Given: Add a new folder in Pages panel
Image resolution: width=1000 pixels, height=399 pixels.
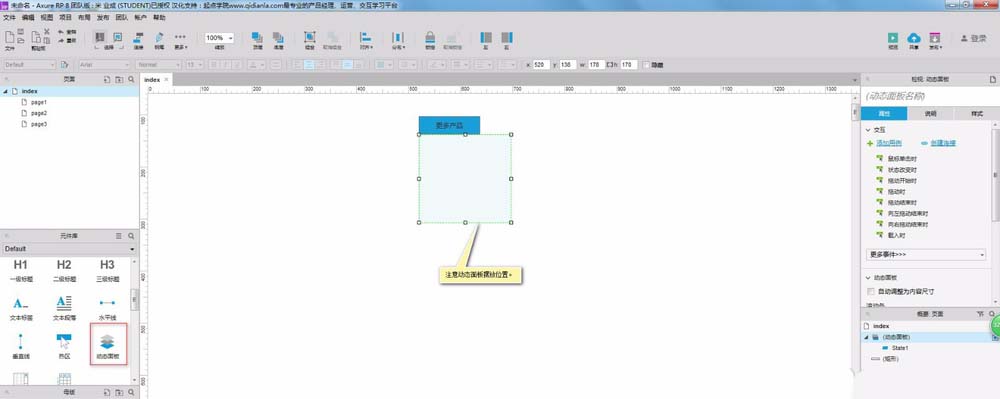Looking at the screenshot, I should coord(119,80).
